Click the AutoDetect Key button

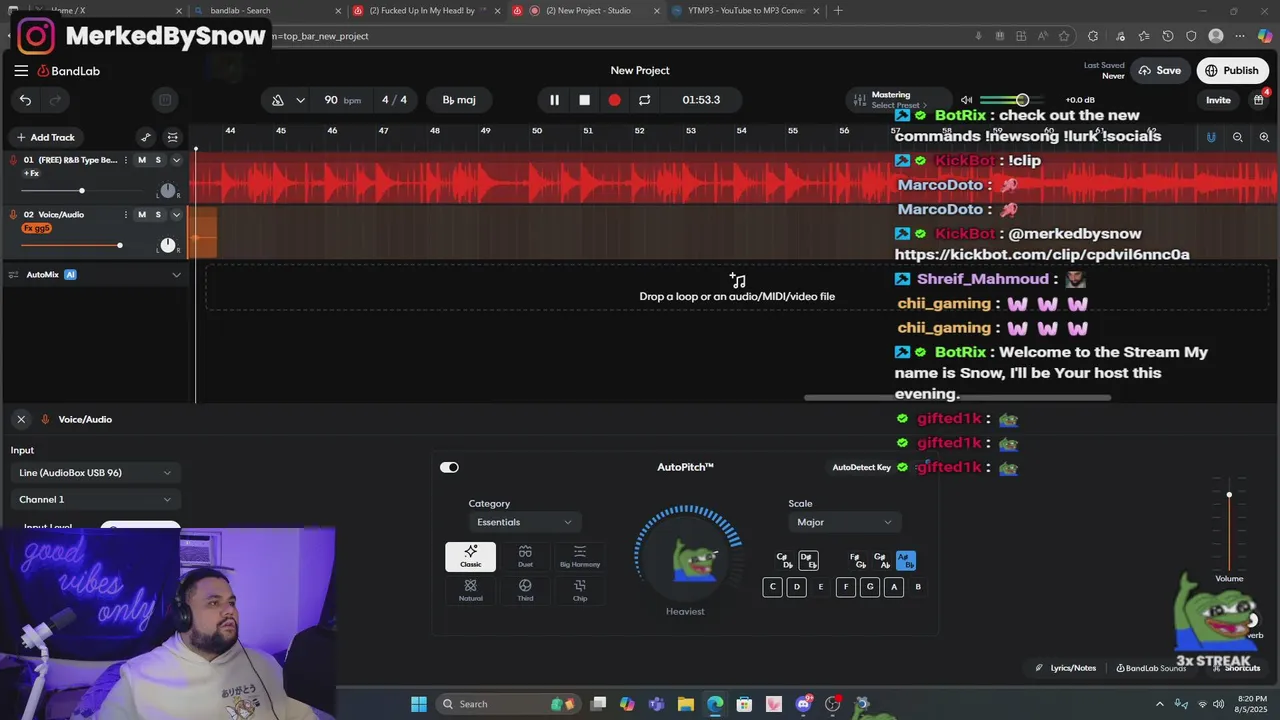pyautogui.click(x=861, y=467)
